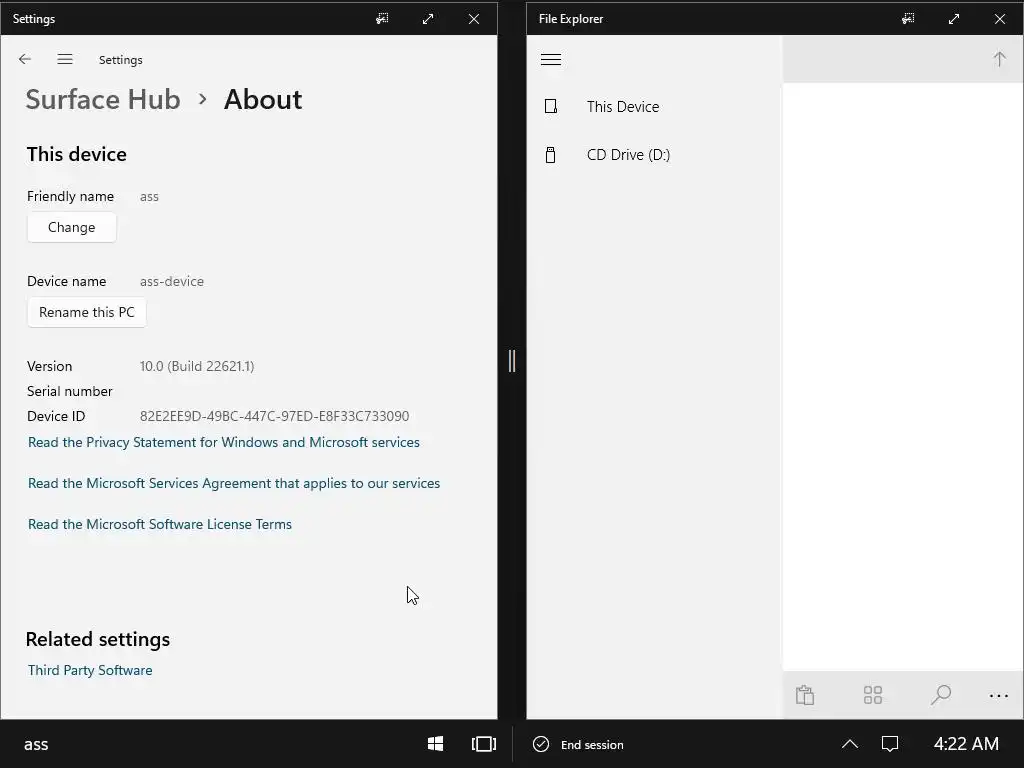This screenshot has height=768, width=1024.
Task: Open Task View on the taskbar
Action: 483,744
